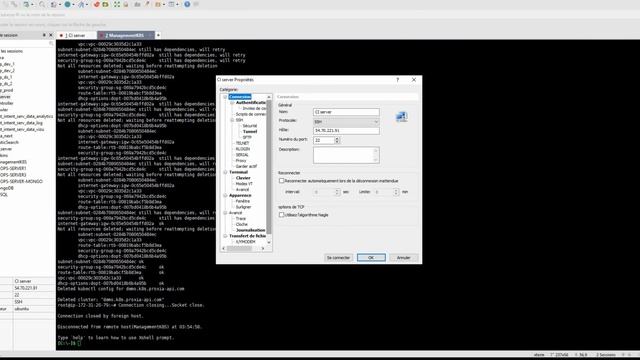Screen dimensions: 640x360
Task: Click the blue help icon in the toolbar
Action: click(187, 4)
